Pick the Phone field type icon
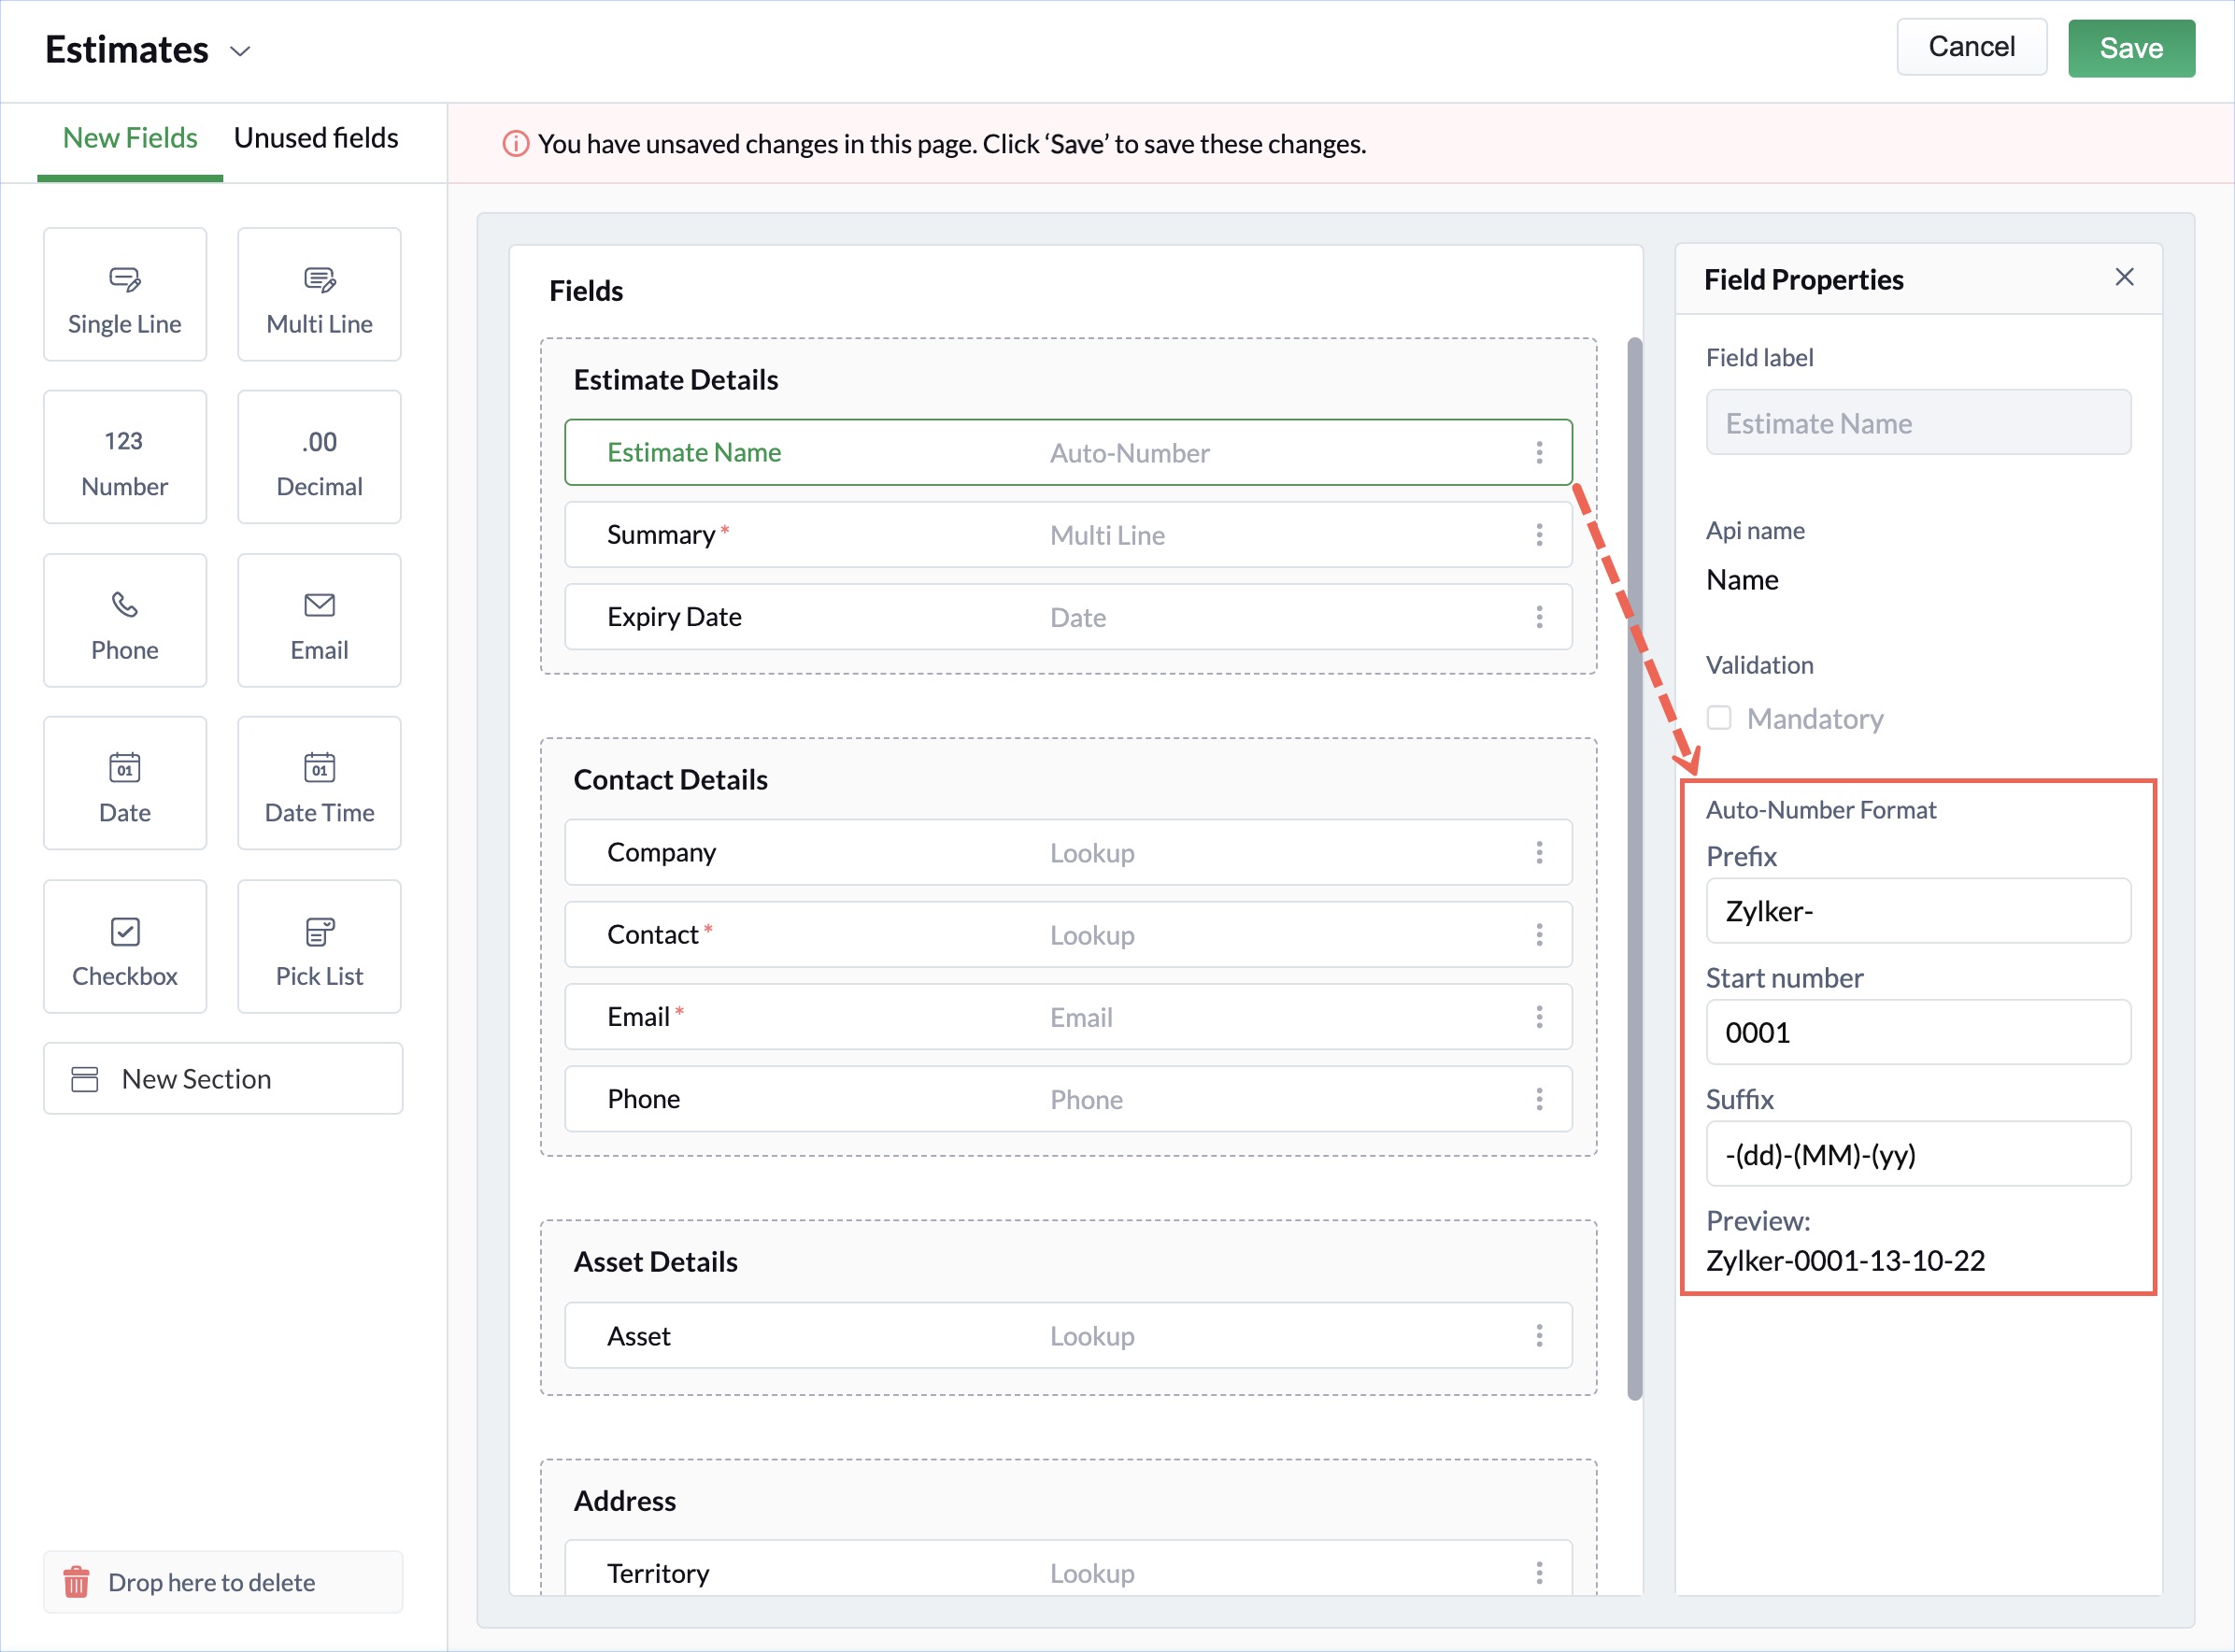The image size is (2235, 1652). pyautogui.click(x=124, y=604)
